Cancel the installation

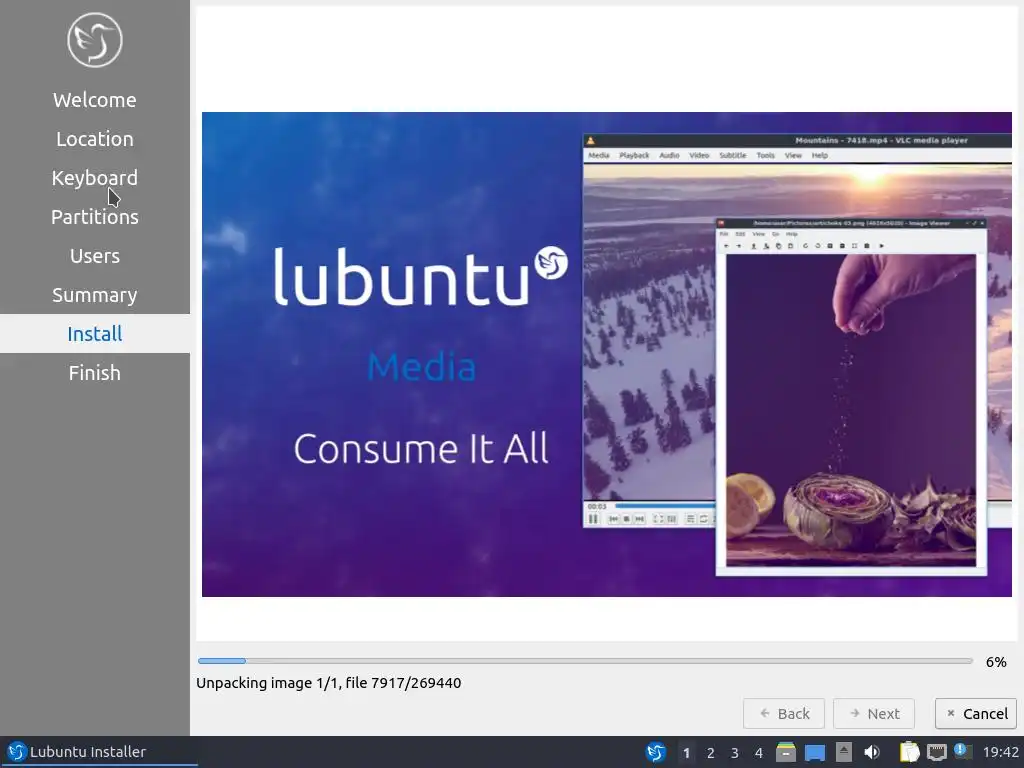pyautogui.click(x=976, y=714)
